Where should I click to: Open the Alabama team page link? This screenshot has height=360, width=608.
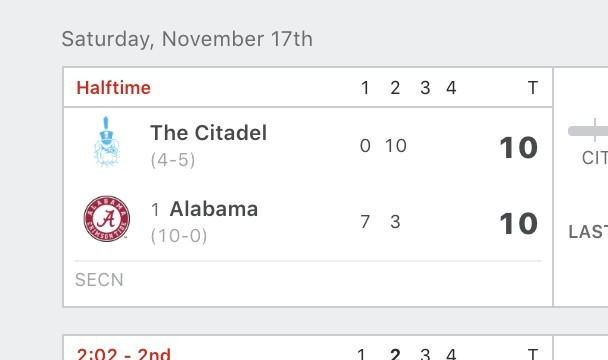click(x=214, y=209)
